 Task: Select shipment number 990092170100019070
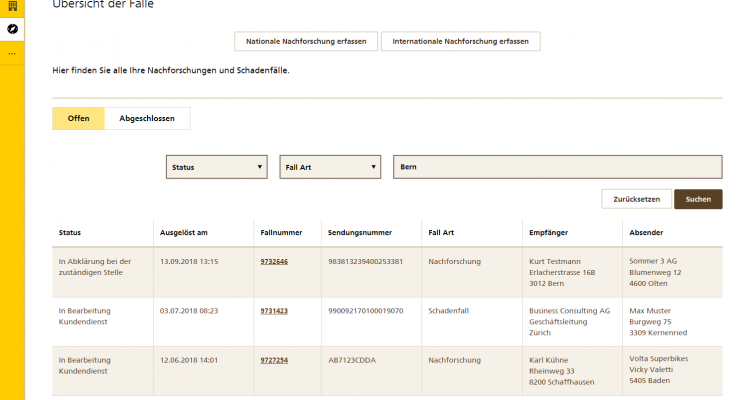pos(365,311)
